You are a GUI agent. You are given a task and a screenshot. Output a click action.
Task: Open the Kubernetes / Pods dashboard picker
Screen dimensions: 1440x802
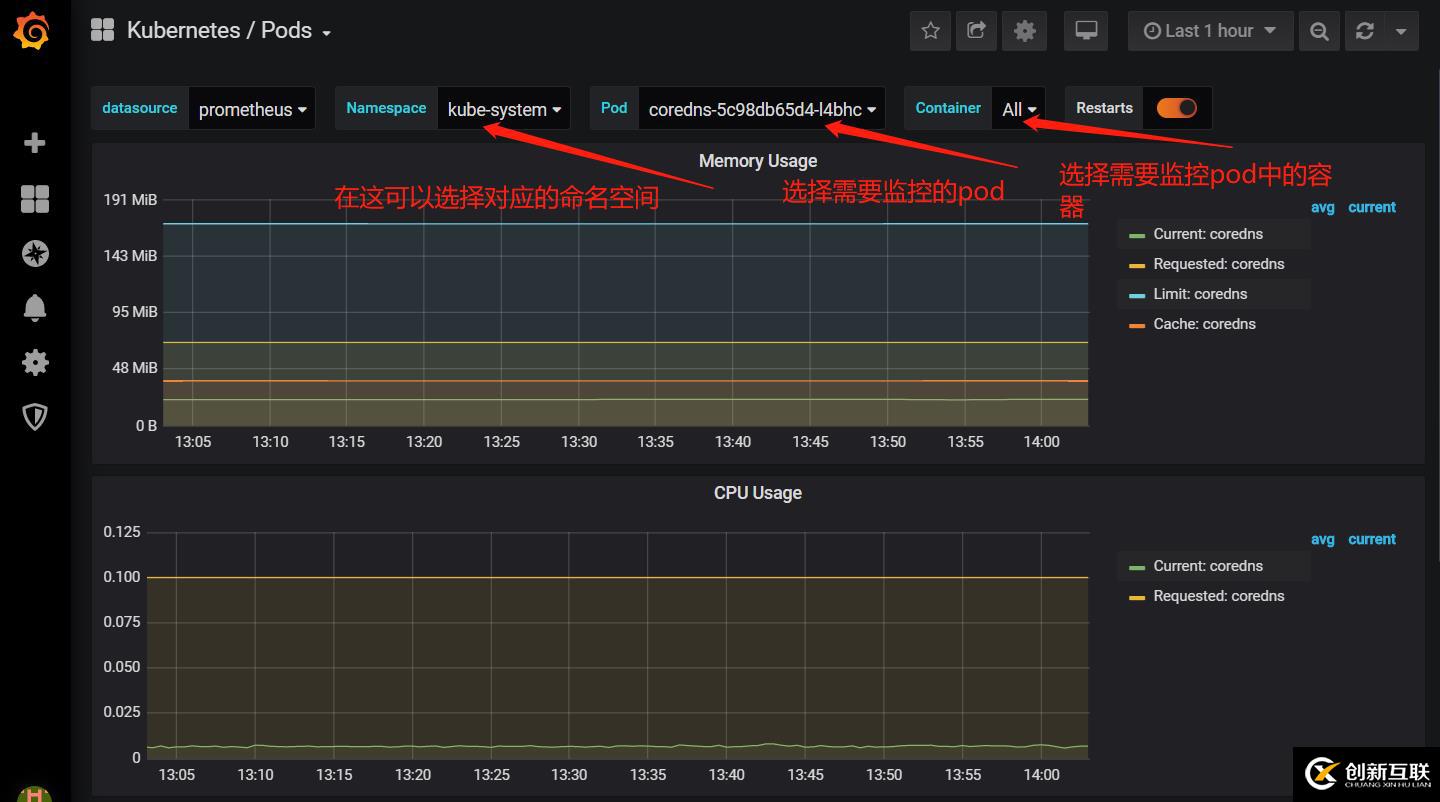coord(229,30)
